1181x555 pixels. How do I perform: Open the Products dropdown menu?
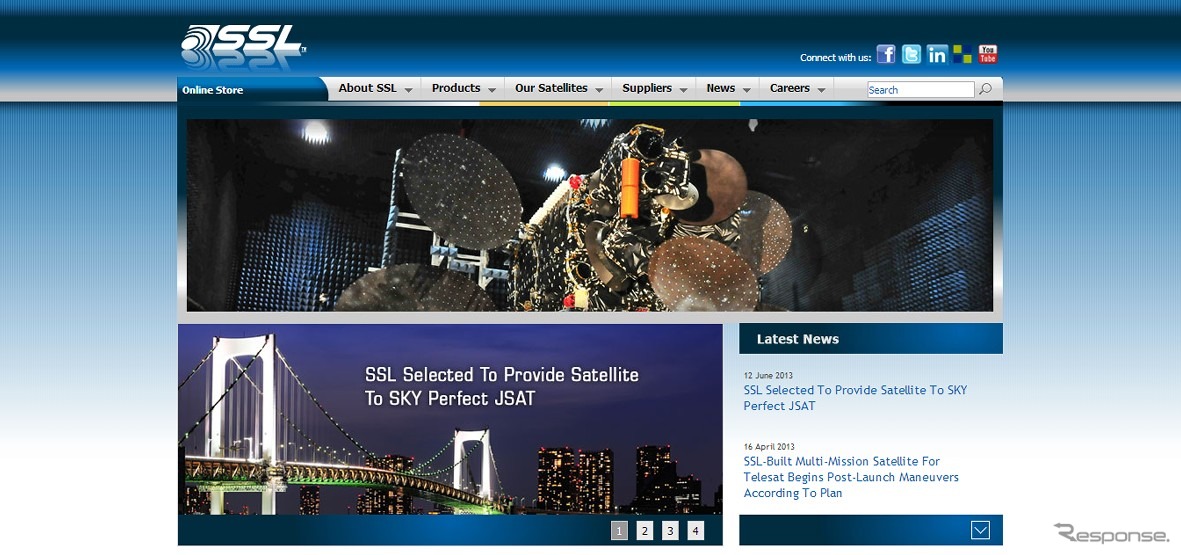(463, 89)
